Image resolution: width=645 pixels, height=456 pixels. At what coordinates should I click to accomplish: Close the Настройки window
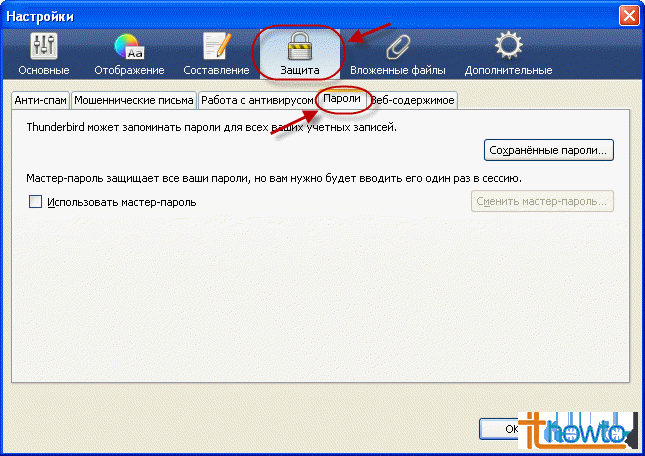click(x=629, y=16)
